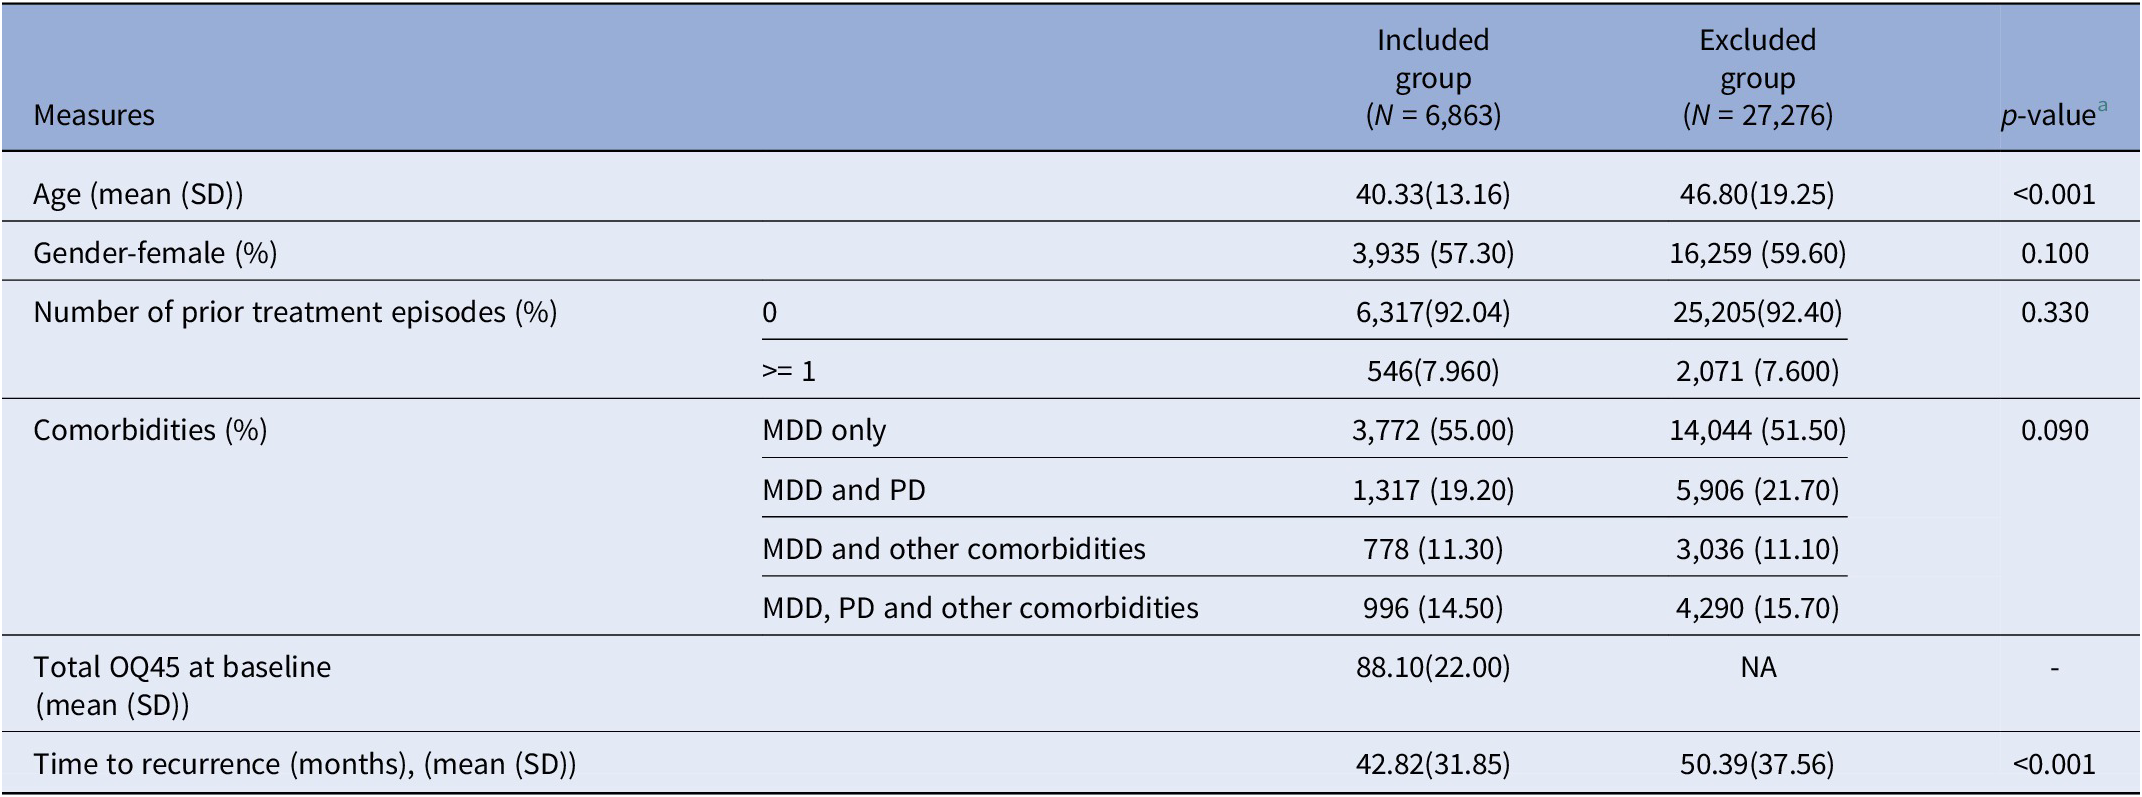
Task: Click the 'Measures' column header
Action: pos(94,115)
